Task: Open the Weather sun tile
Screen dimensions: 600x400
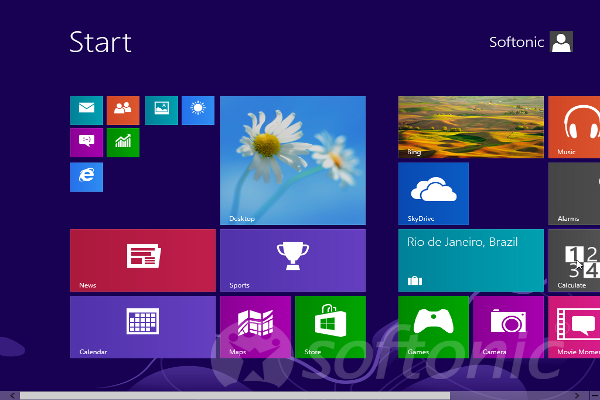Action: 198,110
